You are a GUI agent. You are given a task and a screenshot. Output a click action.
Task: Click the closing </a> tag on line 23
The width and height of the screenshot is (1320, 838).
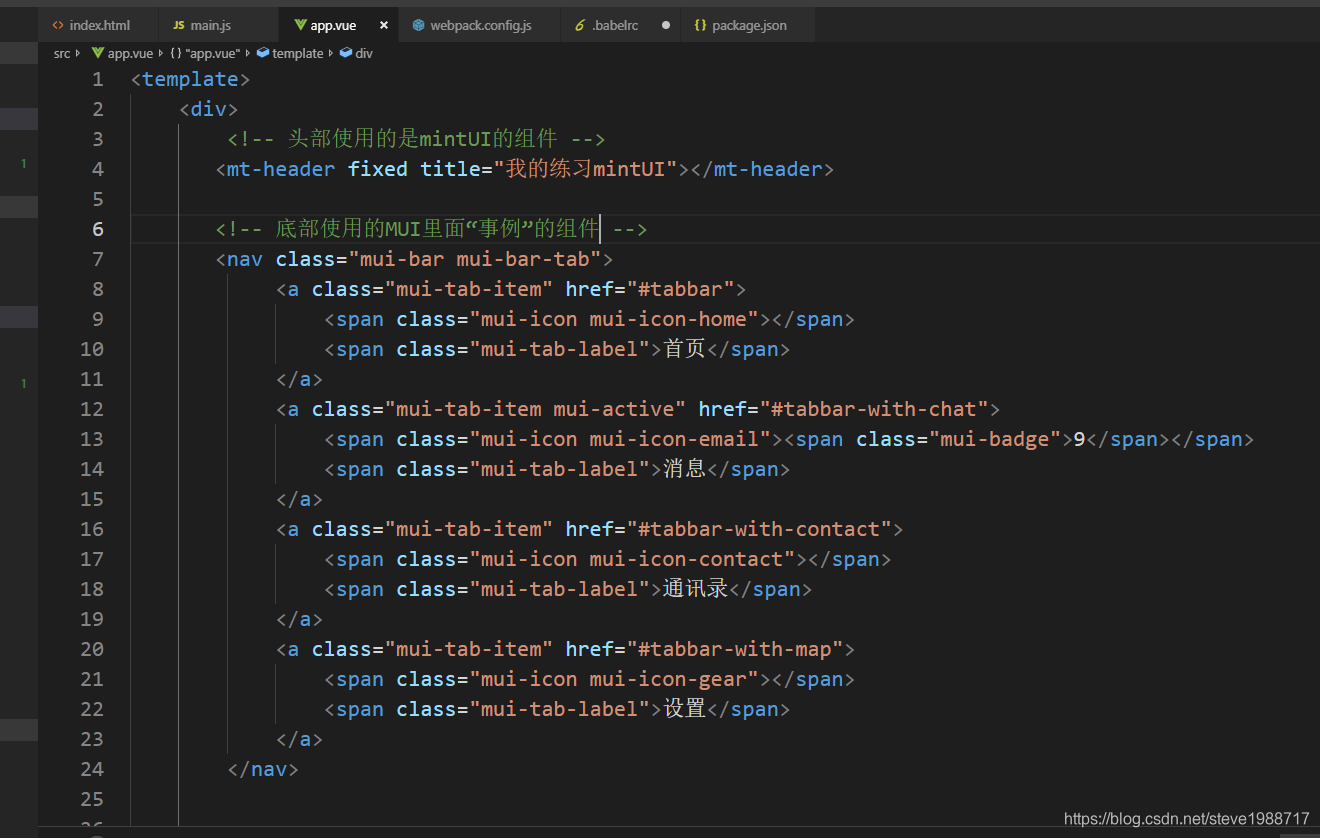(300, 739)
